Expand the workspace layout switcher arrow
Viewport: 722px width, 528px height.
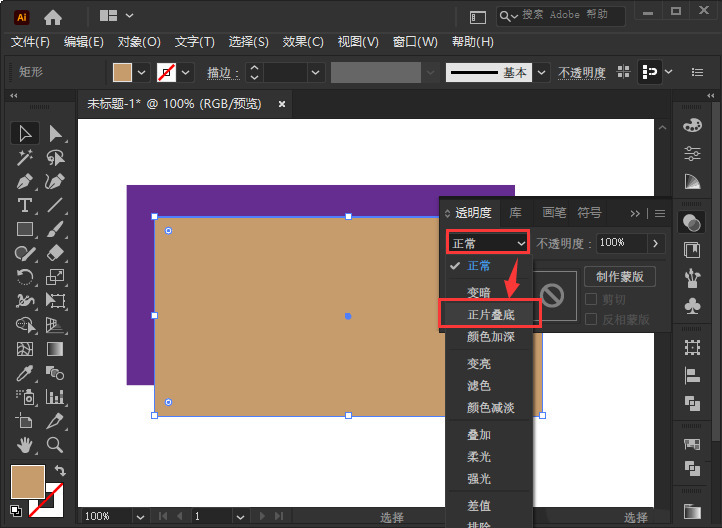tap(129, 16)
